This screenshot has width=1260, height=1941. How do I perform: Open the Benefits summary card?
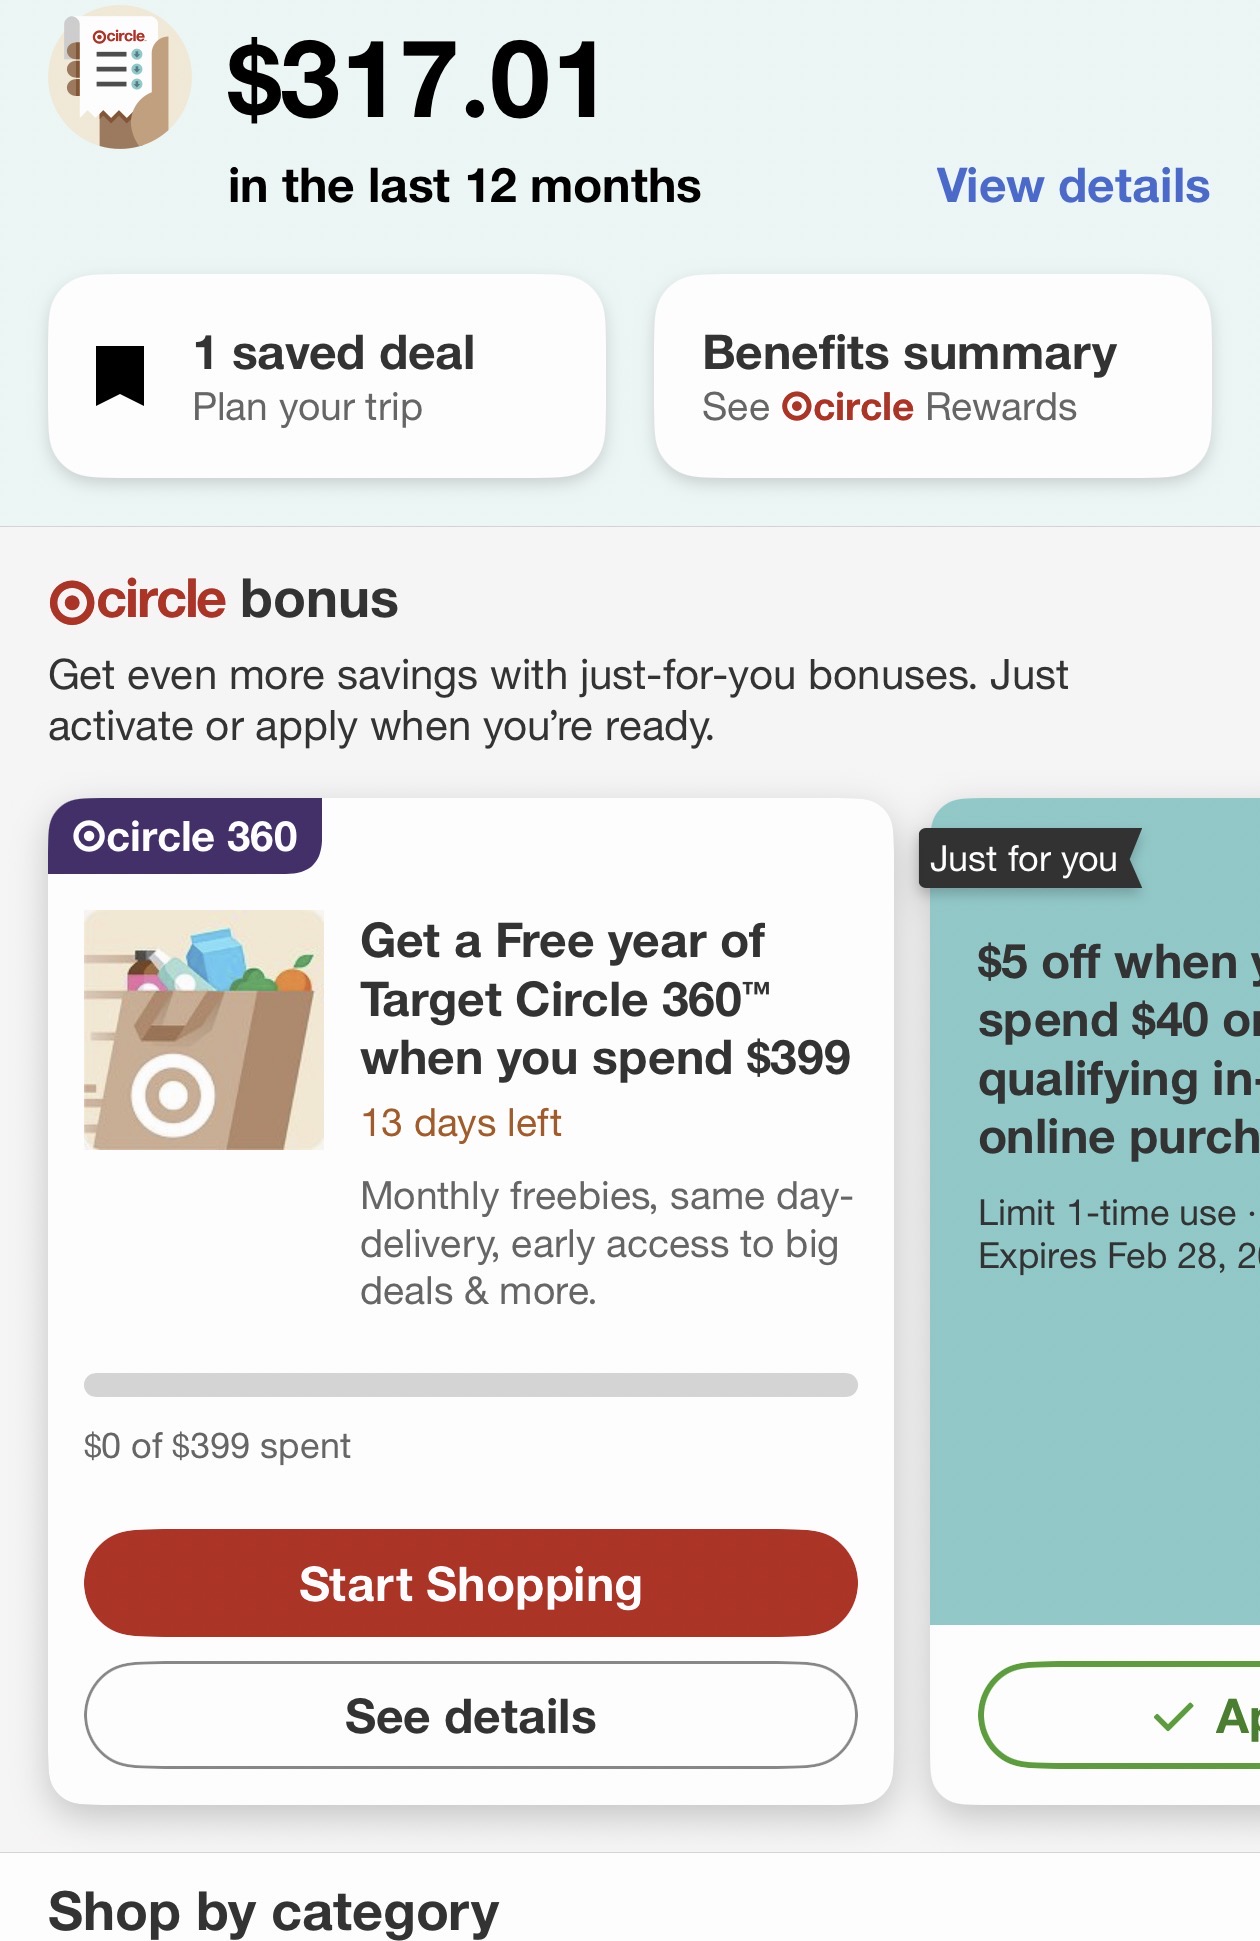tap(932, 376)
